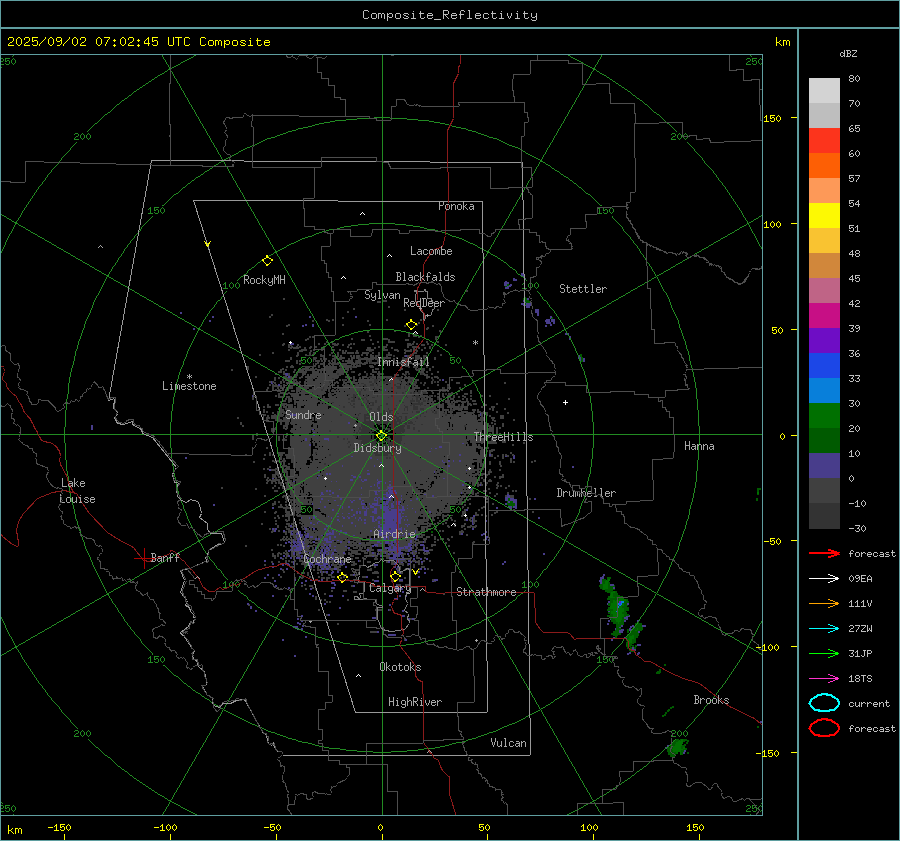Select the Brooks label
The width and height of the screenshot is (900, 841).
click(711, 700)
